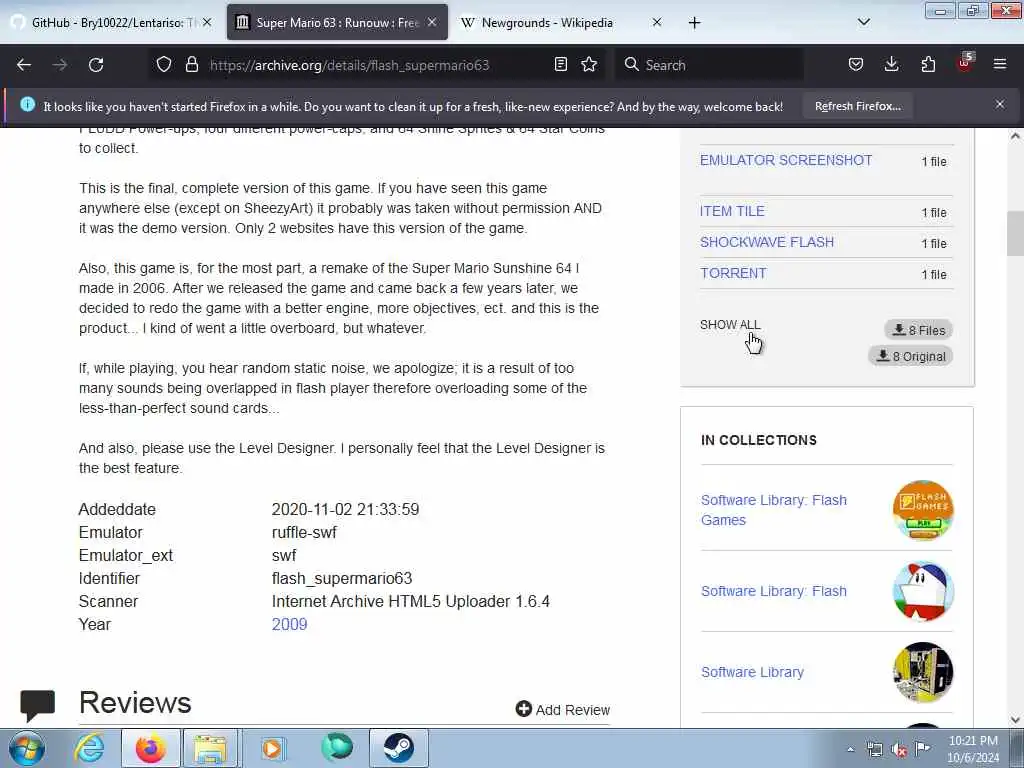Go back to the previous page

24,65
